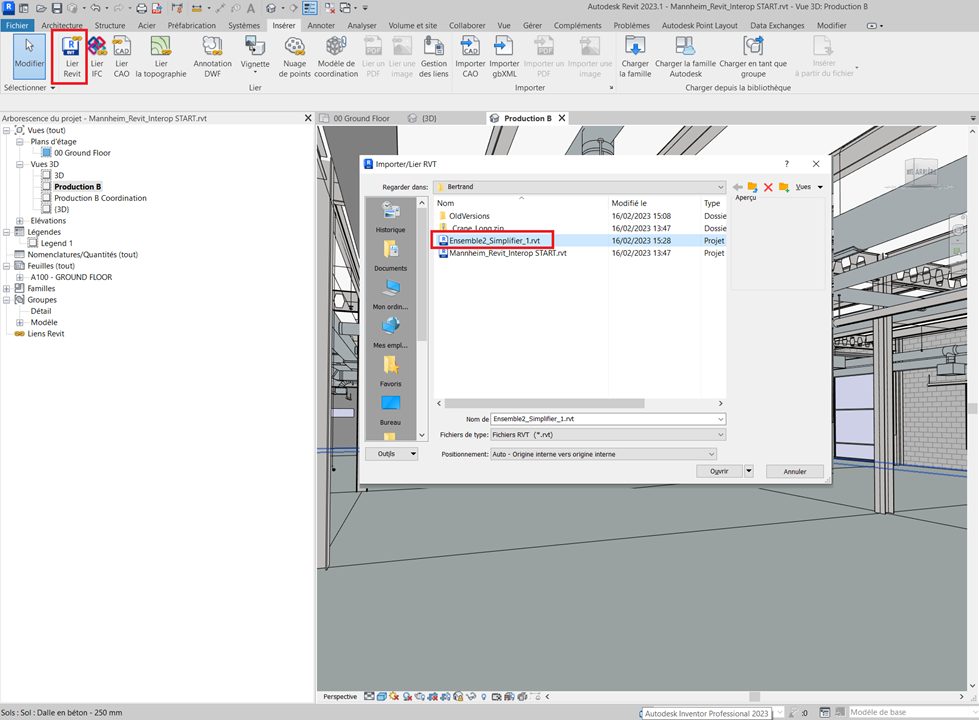Click the Importer gbXML tool

pyautogui.click(x=504, y=57)
